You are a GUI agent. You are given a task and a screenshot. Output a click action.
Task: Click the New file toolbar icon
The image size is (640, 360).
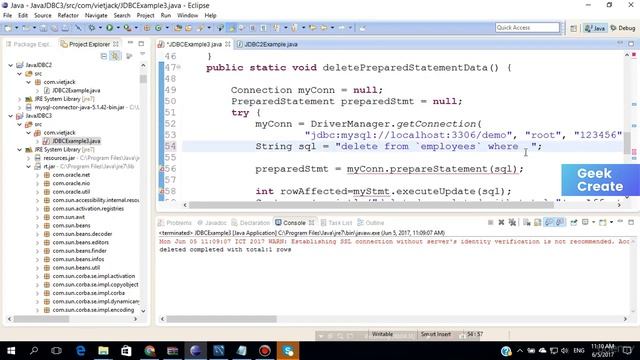coord(8,28)
